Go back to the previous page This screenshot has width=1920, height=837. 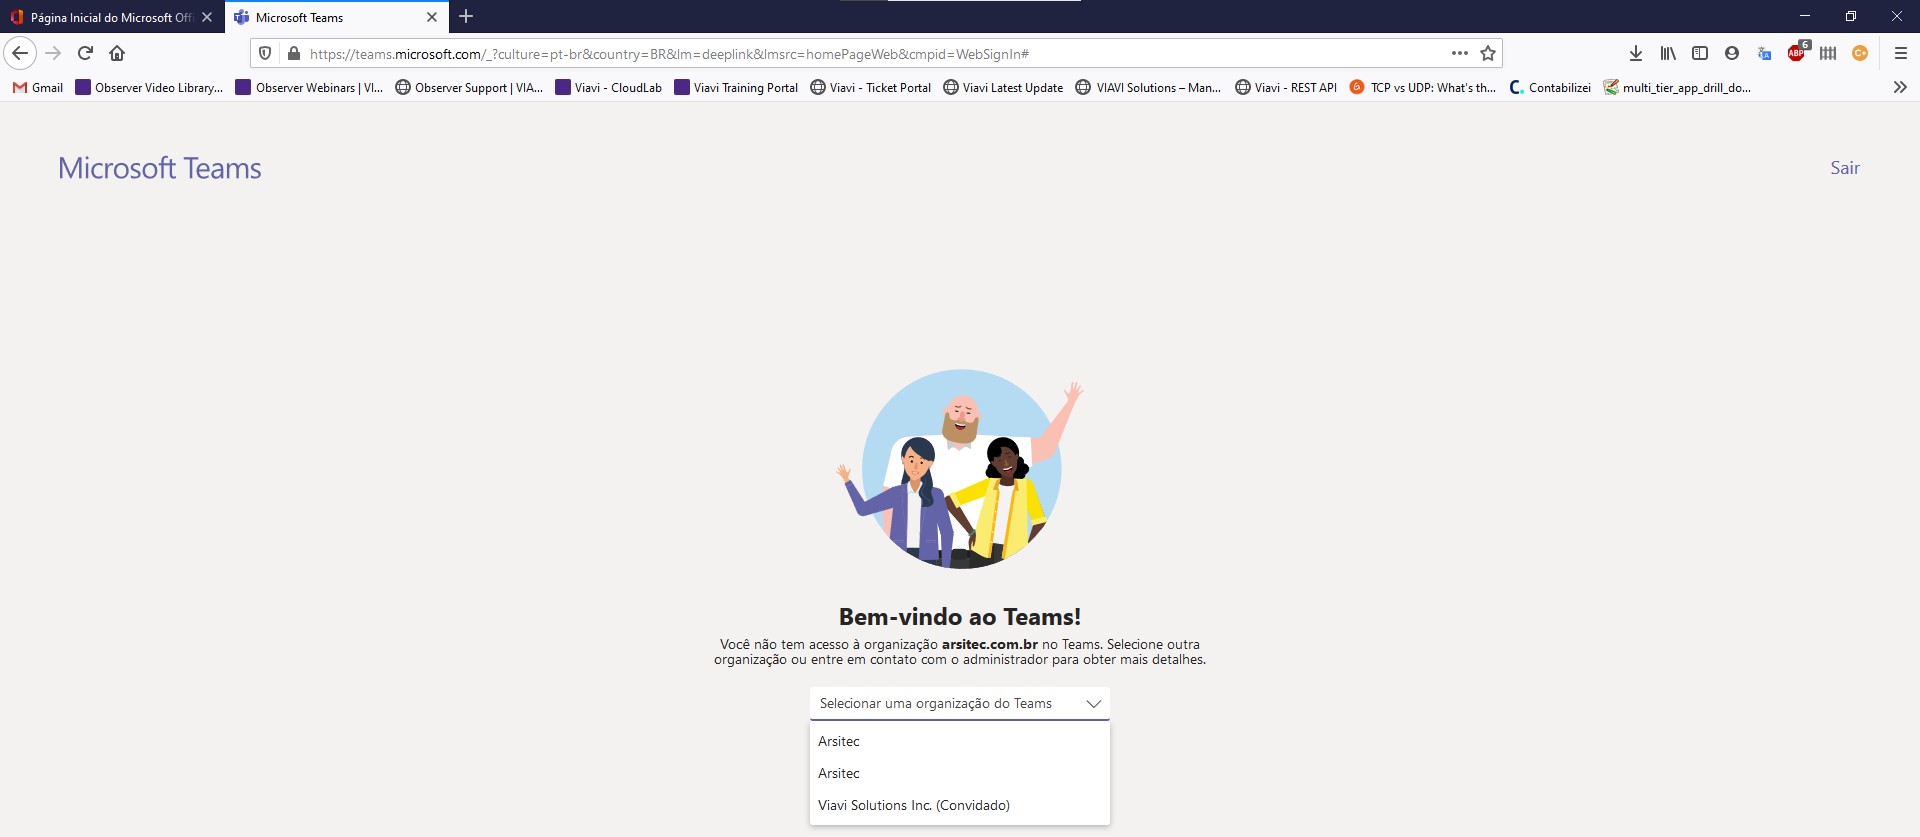click(20, 53)
